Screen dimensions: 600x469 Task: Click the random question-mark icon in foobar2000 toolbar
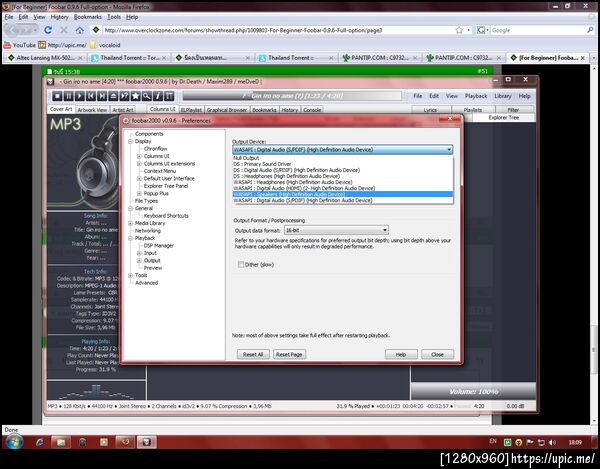tap(124, 96)
